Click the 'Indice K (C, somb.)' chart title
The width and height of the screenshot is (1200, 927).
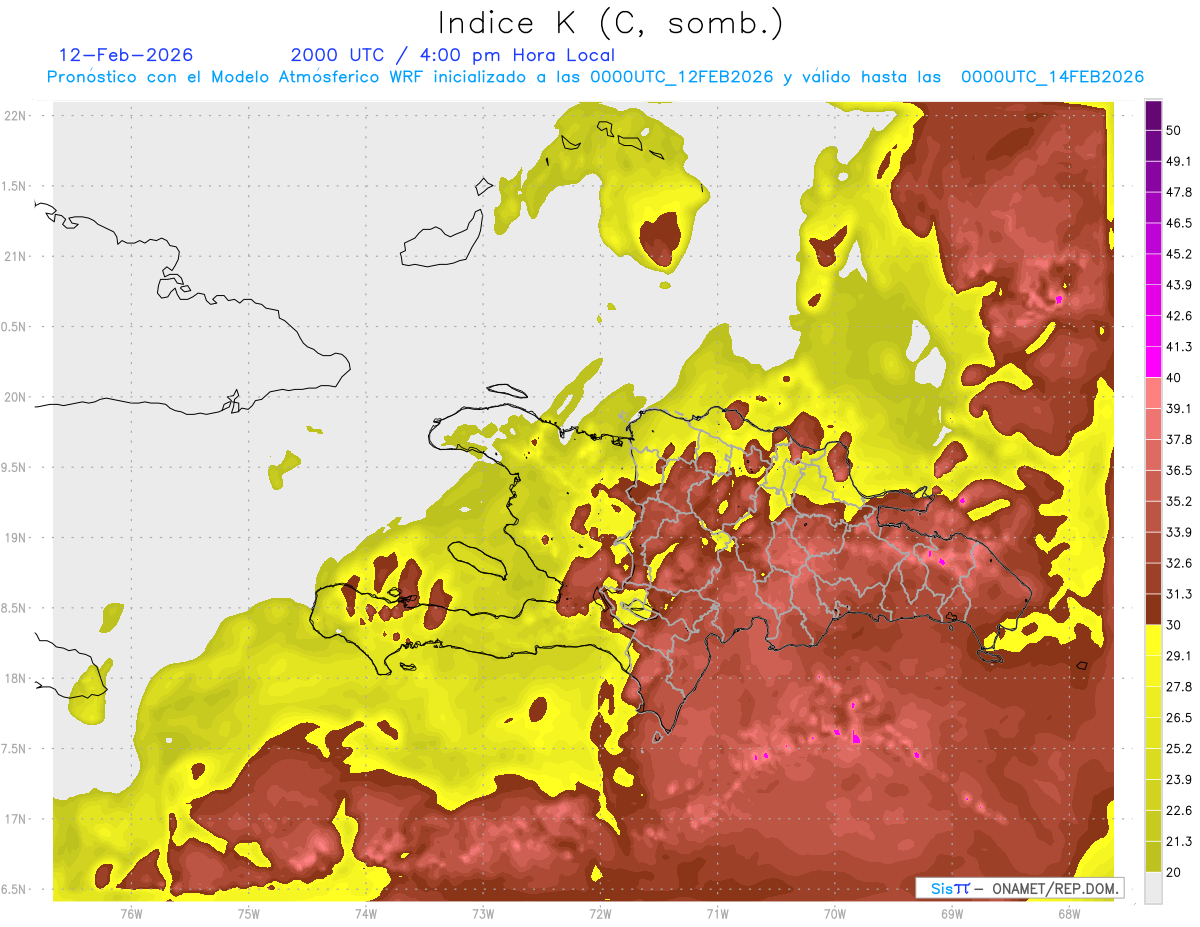[x=611, y=23]
